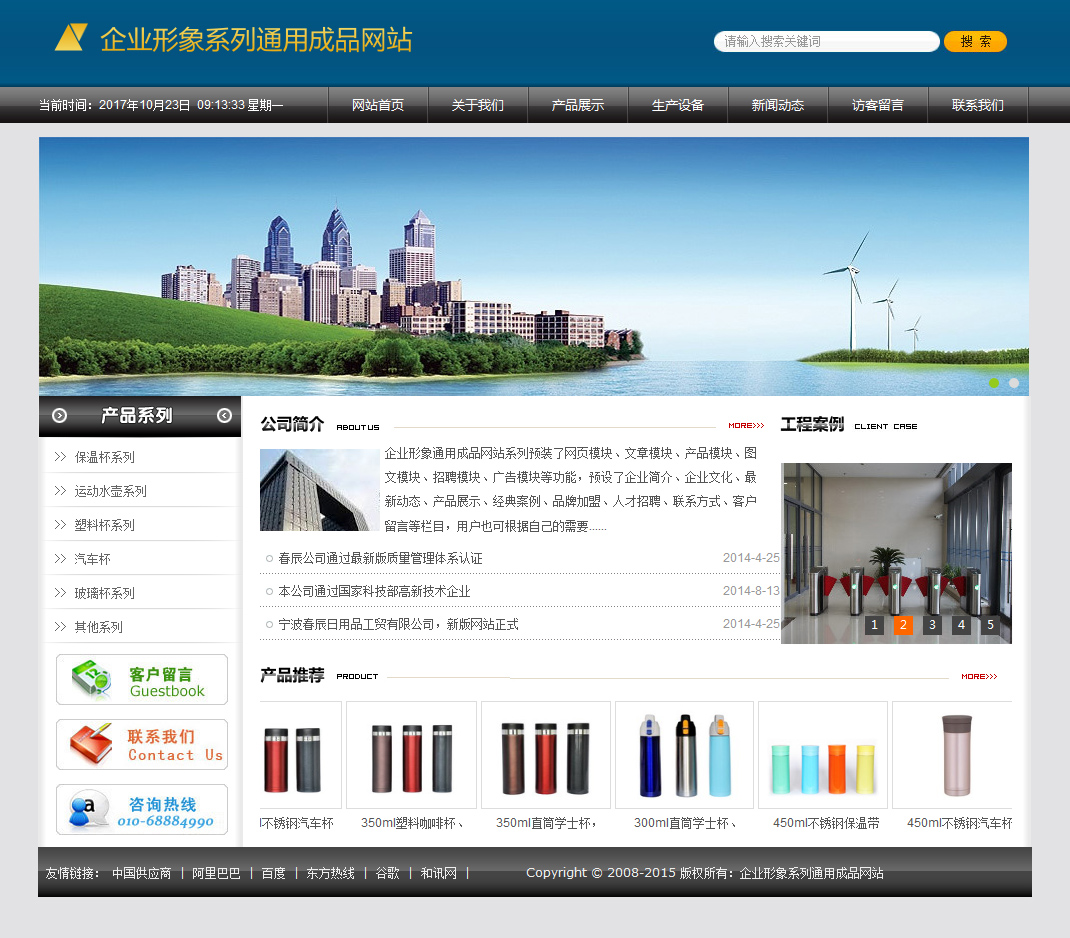Open news 本公司通过国家科技部高新技术企业

coord(374,591)
